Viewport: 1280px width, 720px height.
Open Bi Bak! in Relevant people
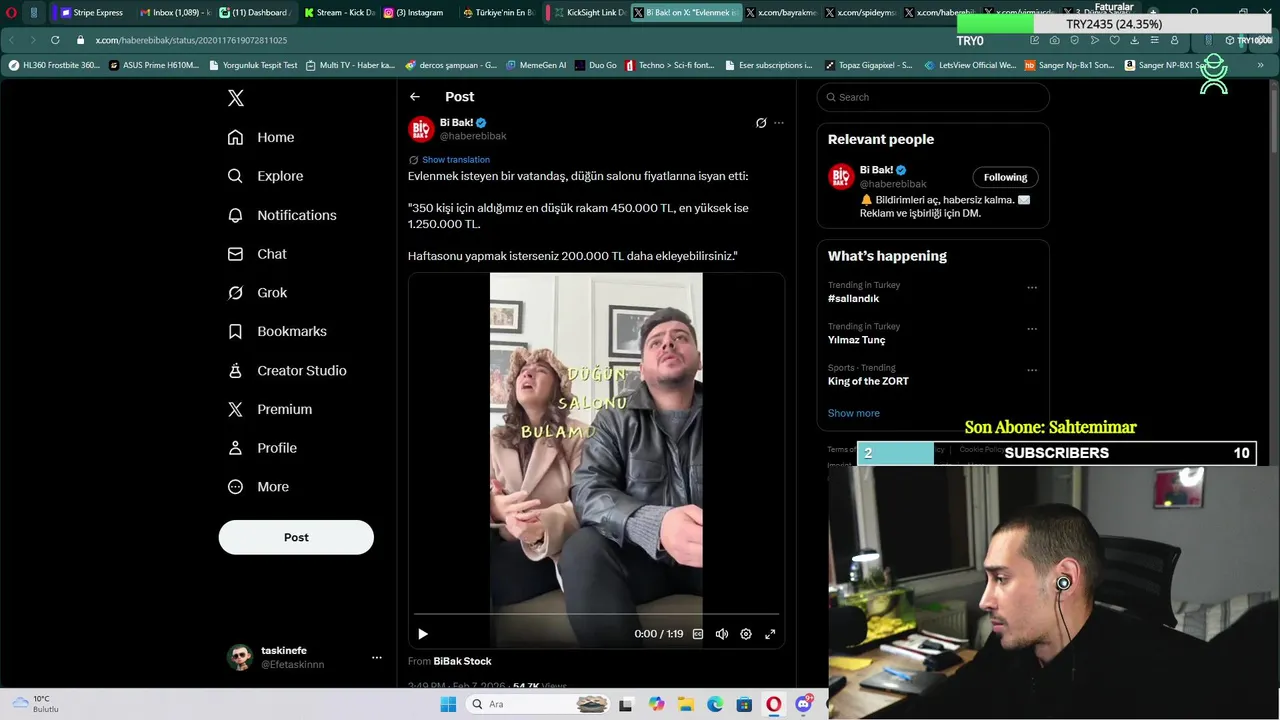click(876, 170)
